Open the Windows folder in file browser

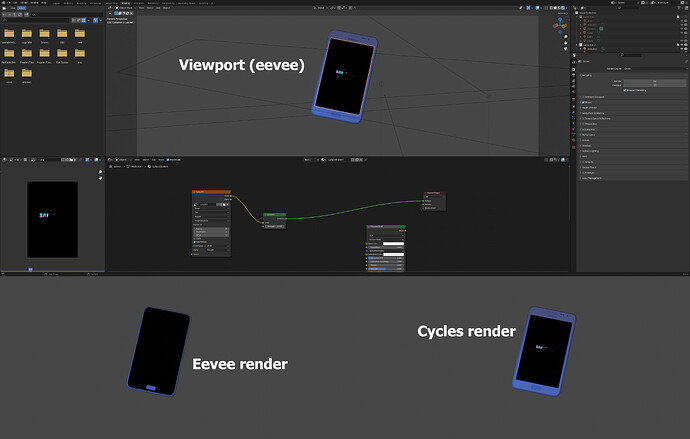[27, 75]
